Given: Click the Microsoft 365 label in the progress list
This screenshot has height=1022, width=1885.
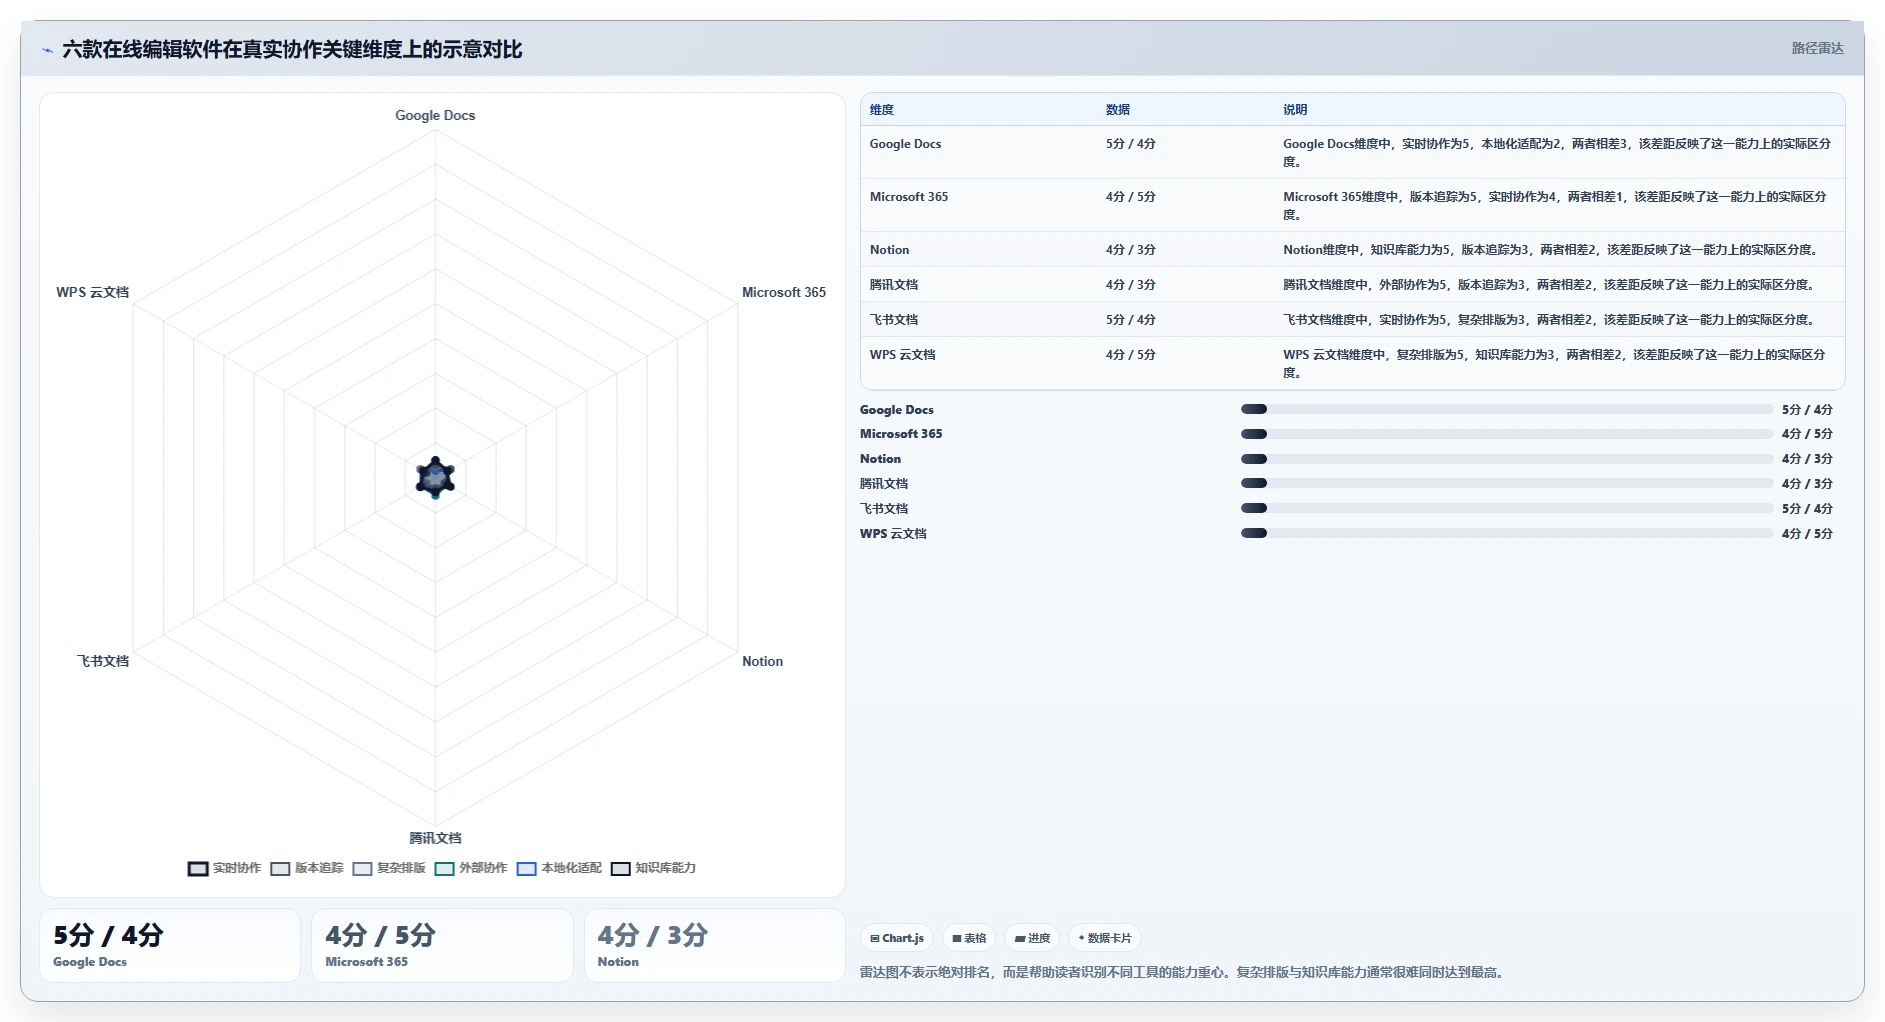Looking at the screenshot, I should click(x=901, y=434).
